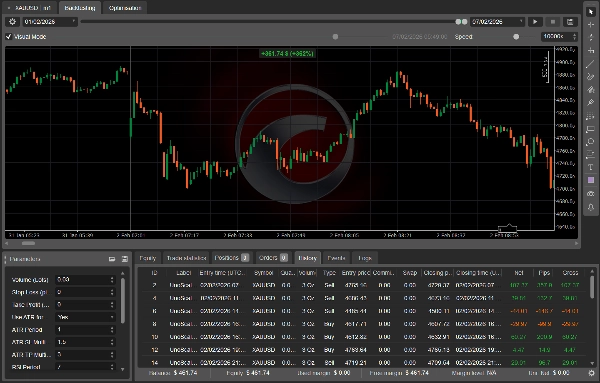Open the price alert bell icon
The height and width of the screenshot is (383, 600).
point(591,207)
